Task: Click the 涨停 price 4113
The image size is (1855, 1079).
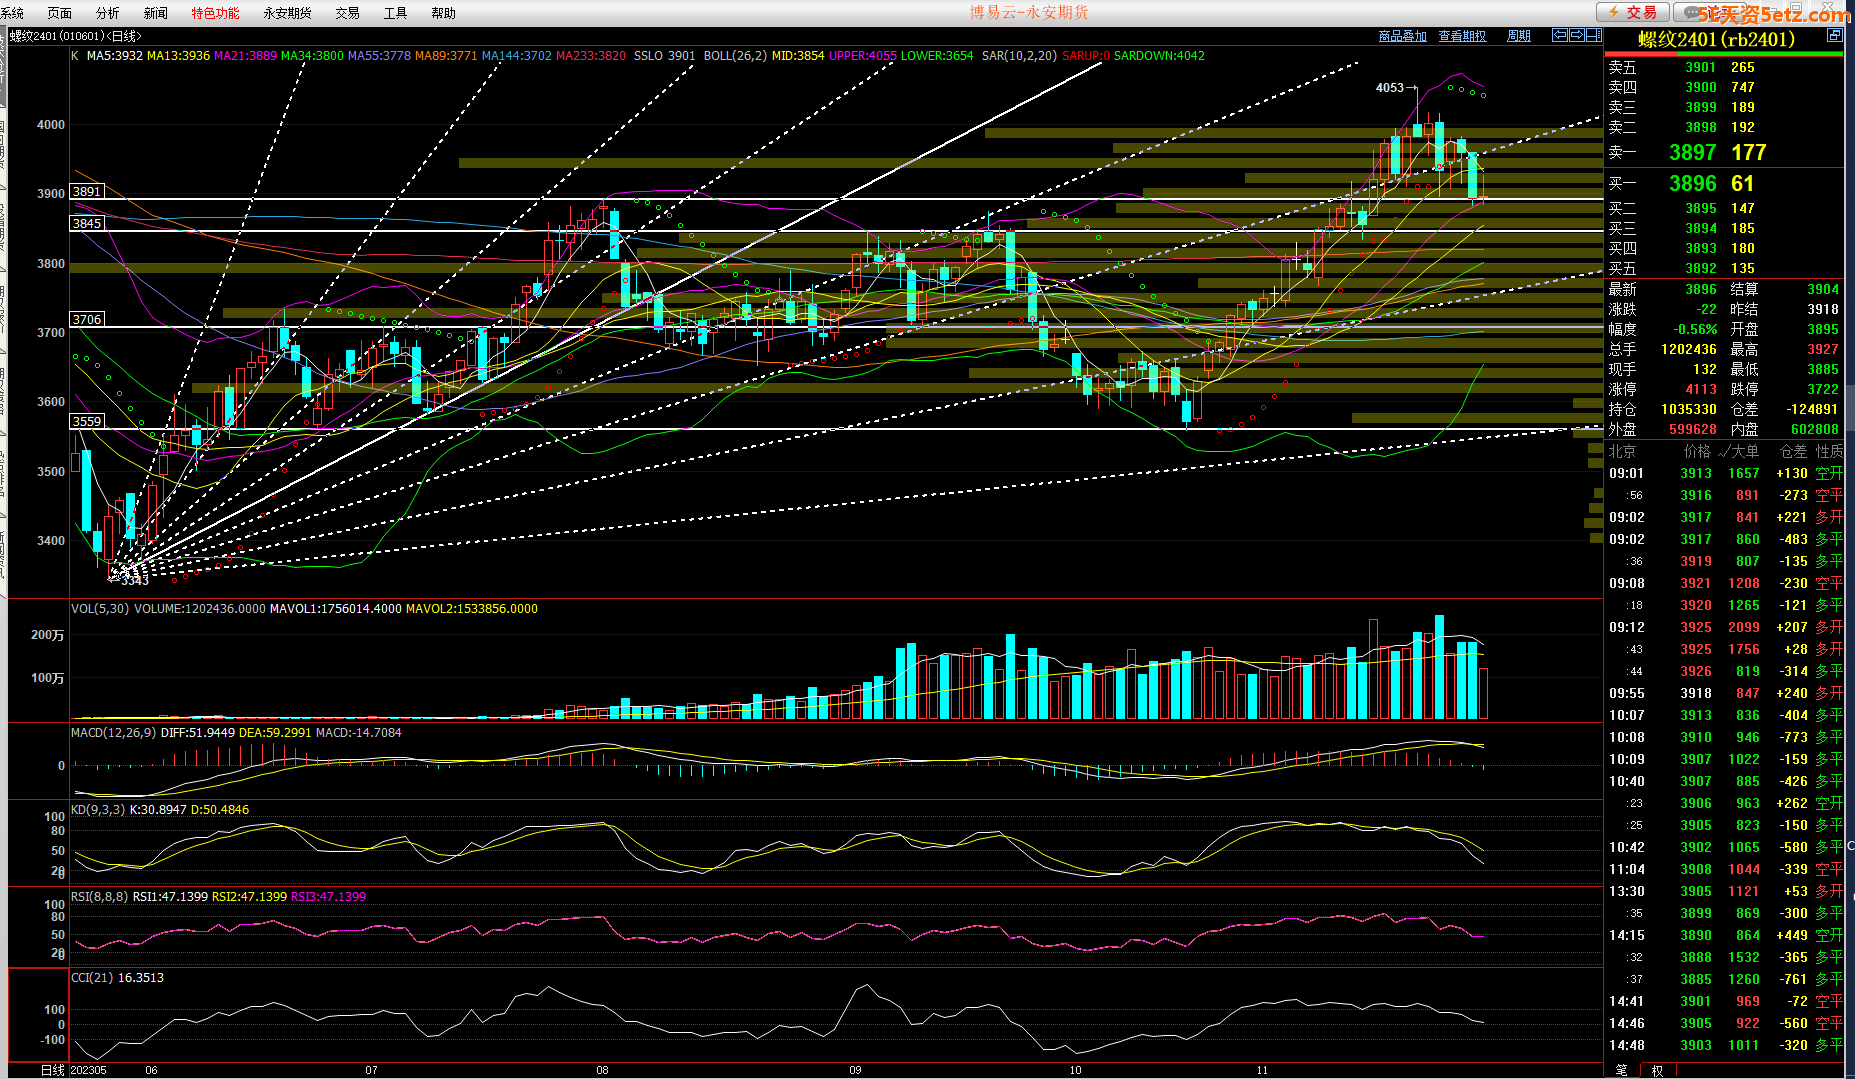Action: 1700,389
